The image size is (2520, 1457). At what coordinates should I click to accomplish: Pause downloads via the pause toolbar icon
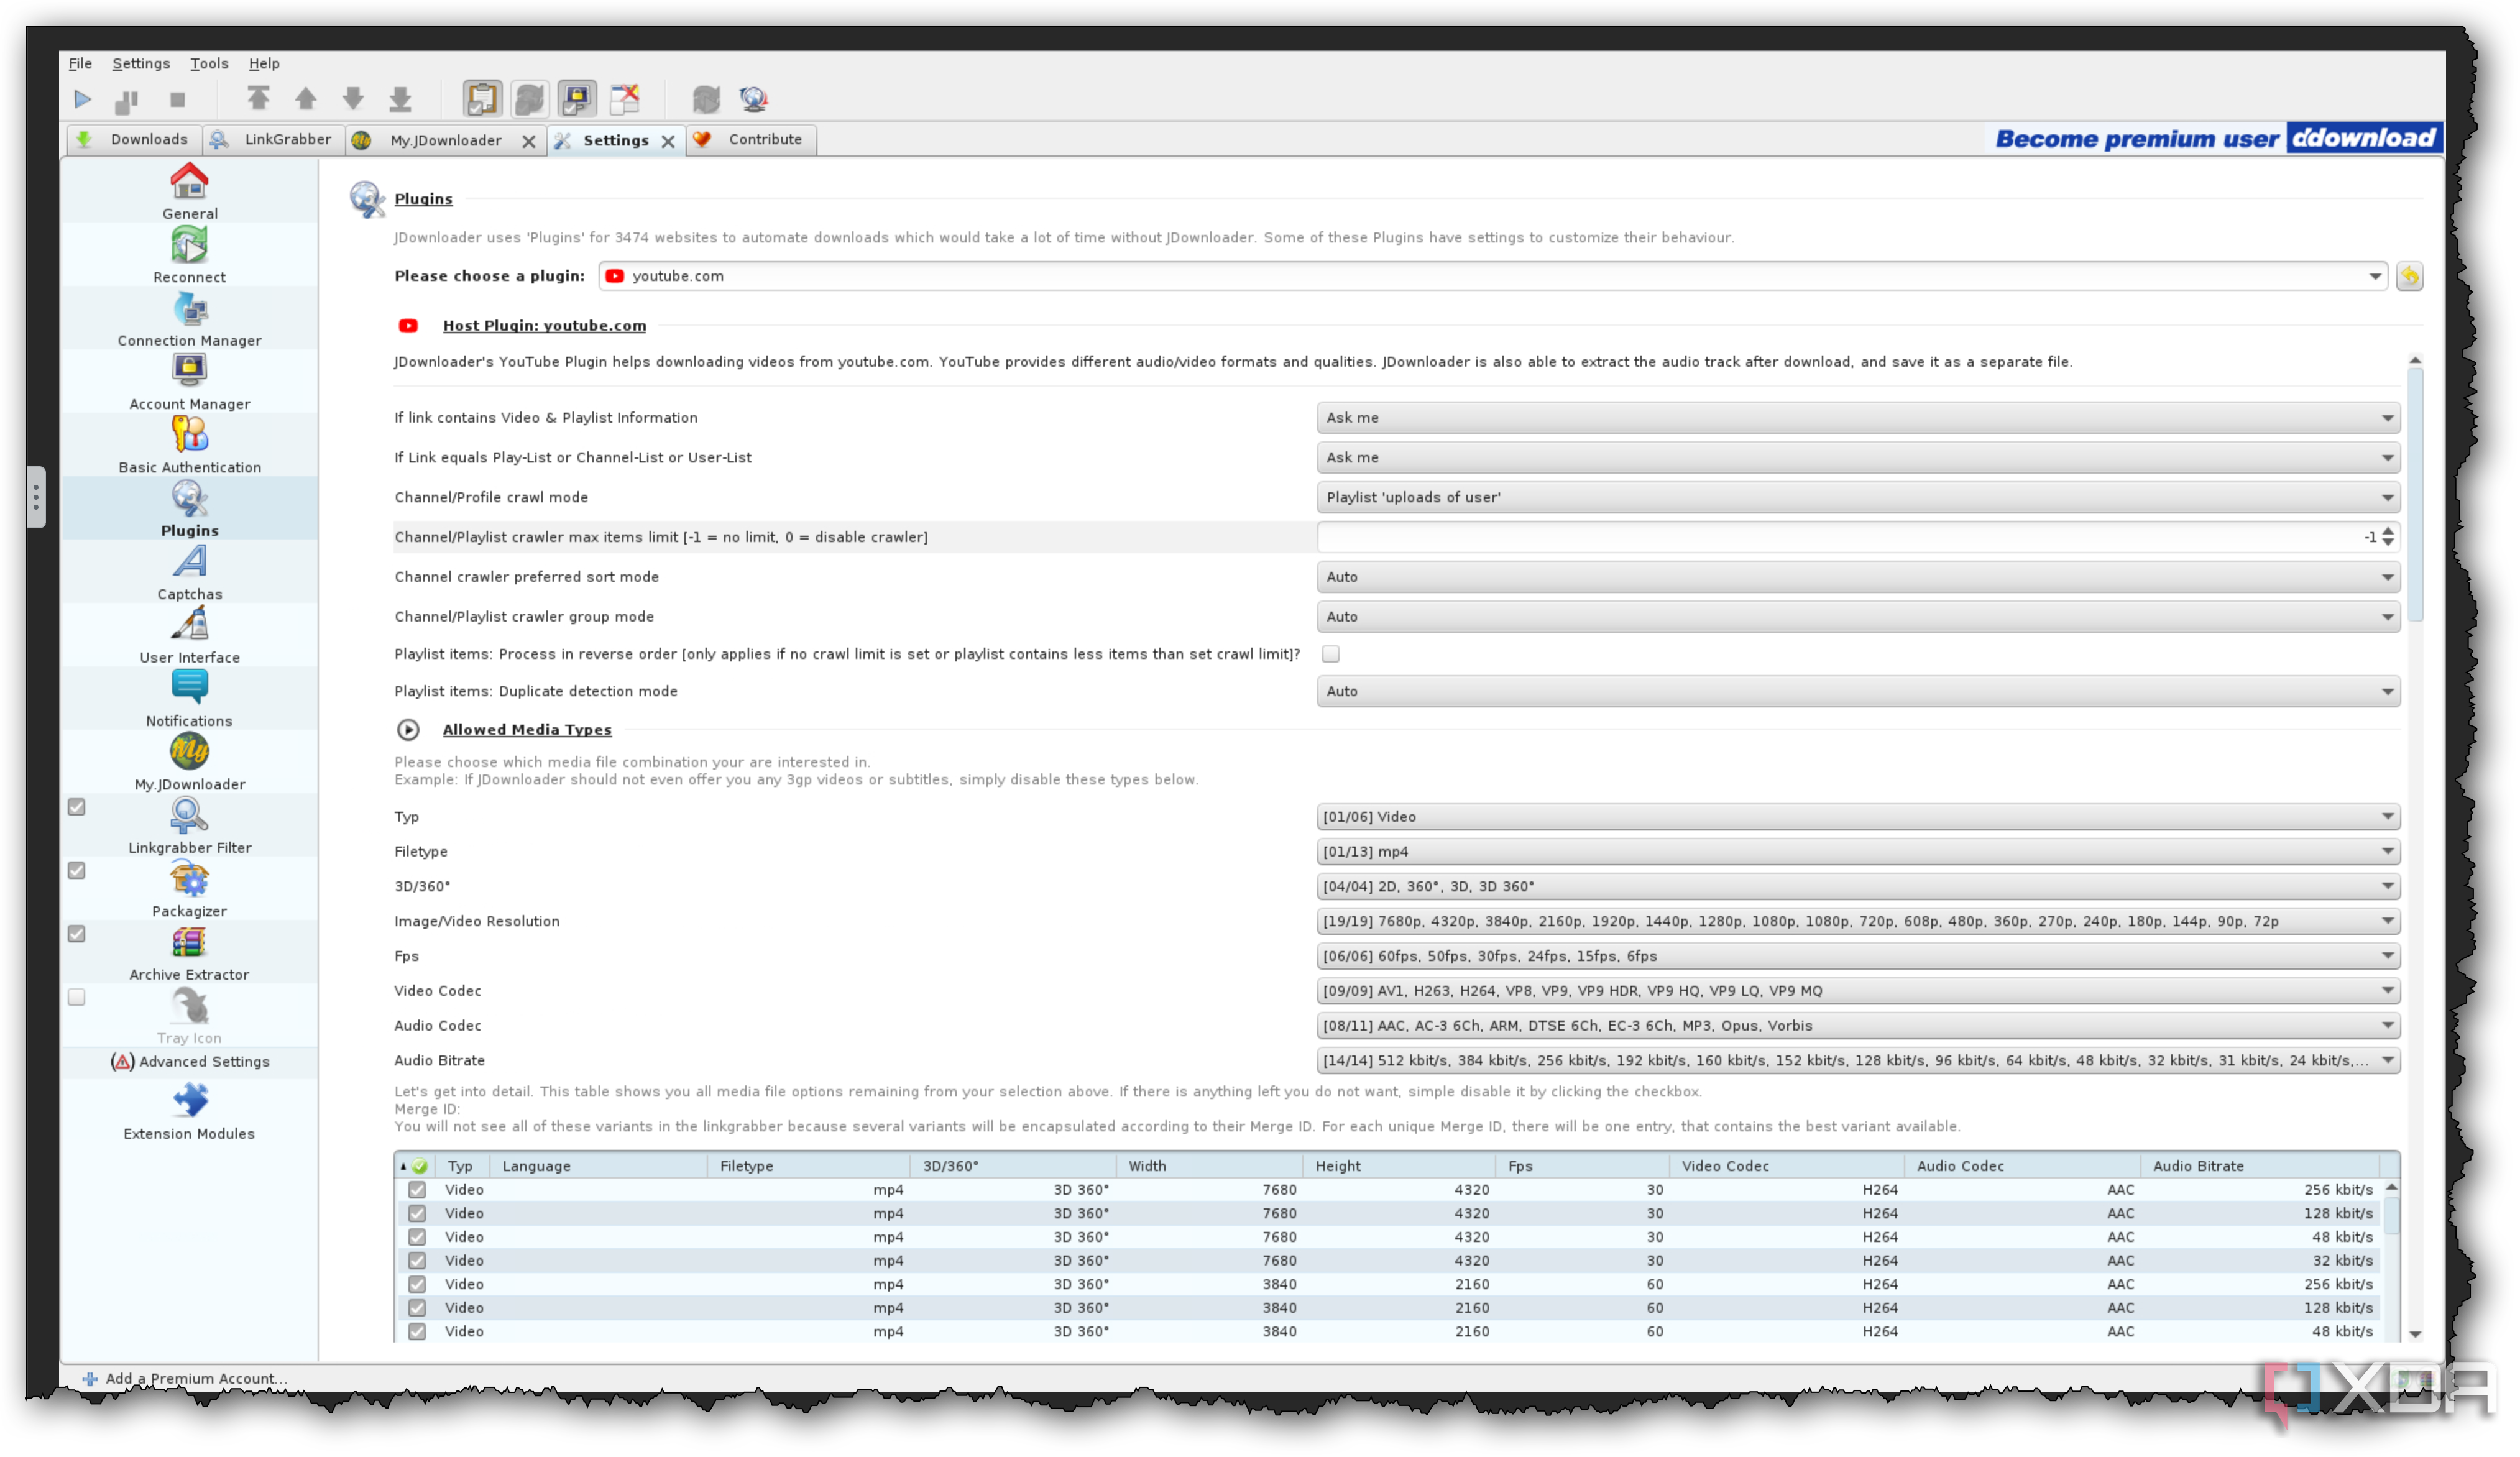(x=127, y=100)
